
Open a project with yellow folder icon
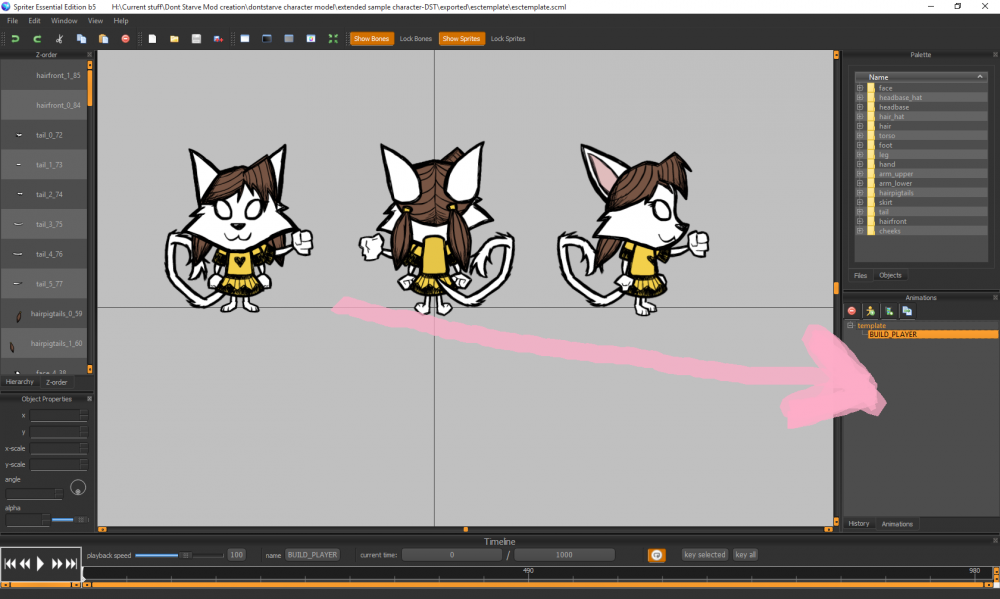174,39
